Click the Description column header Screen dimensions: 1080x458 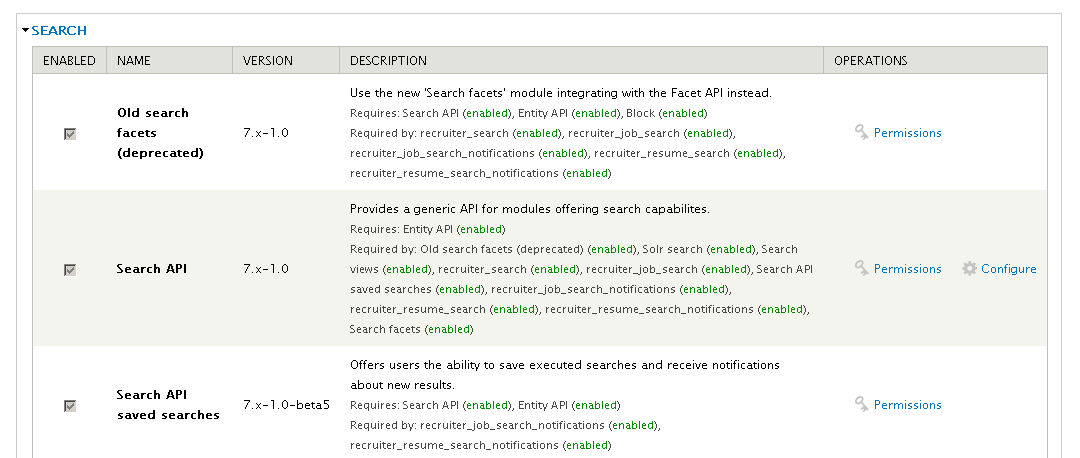388,61
